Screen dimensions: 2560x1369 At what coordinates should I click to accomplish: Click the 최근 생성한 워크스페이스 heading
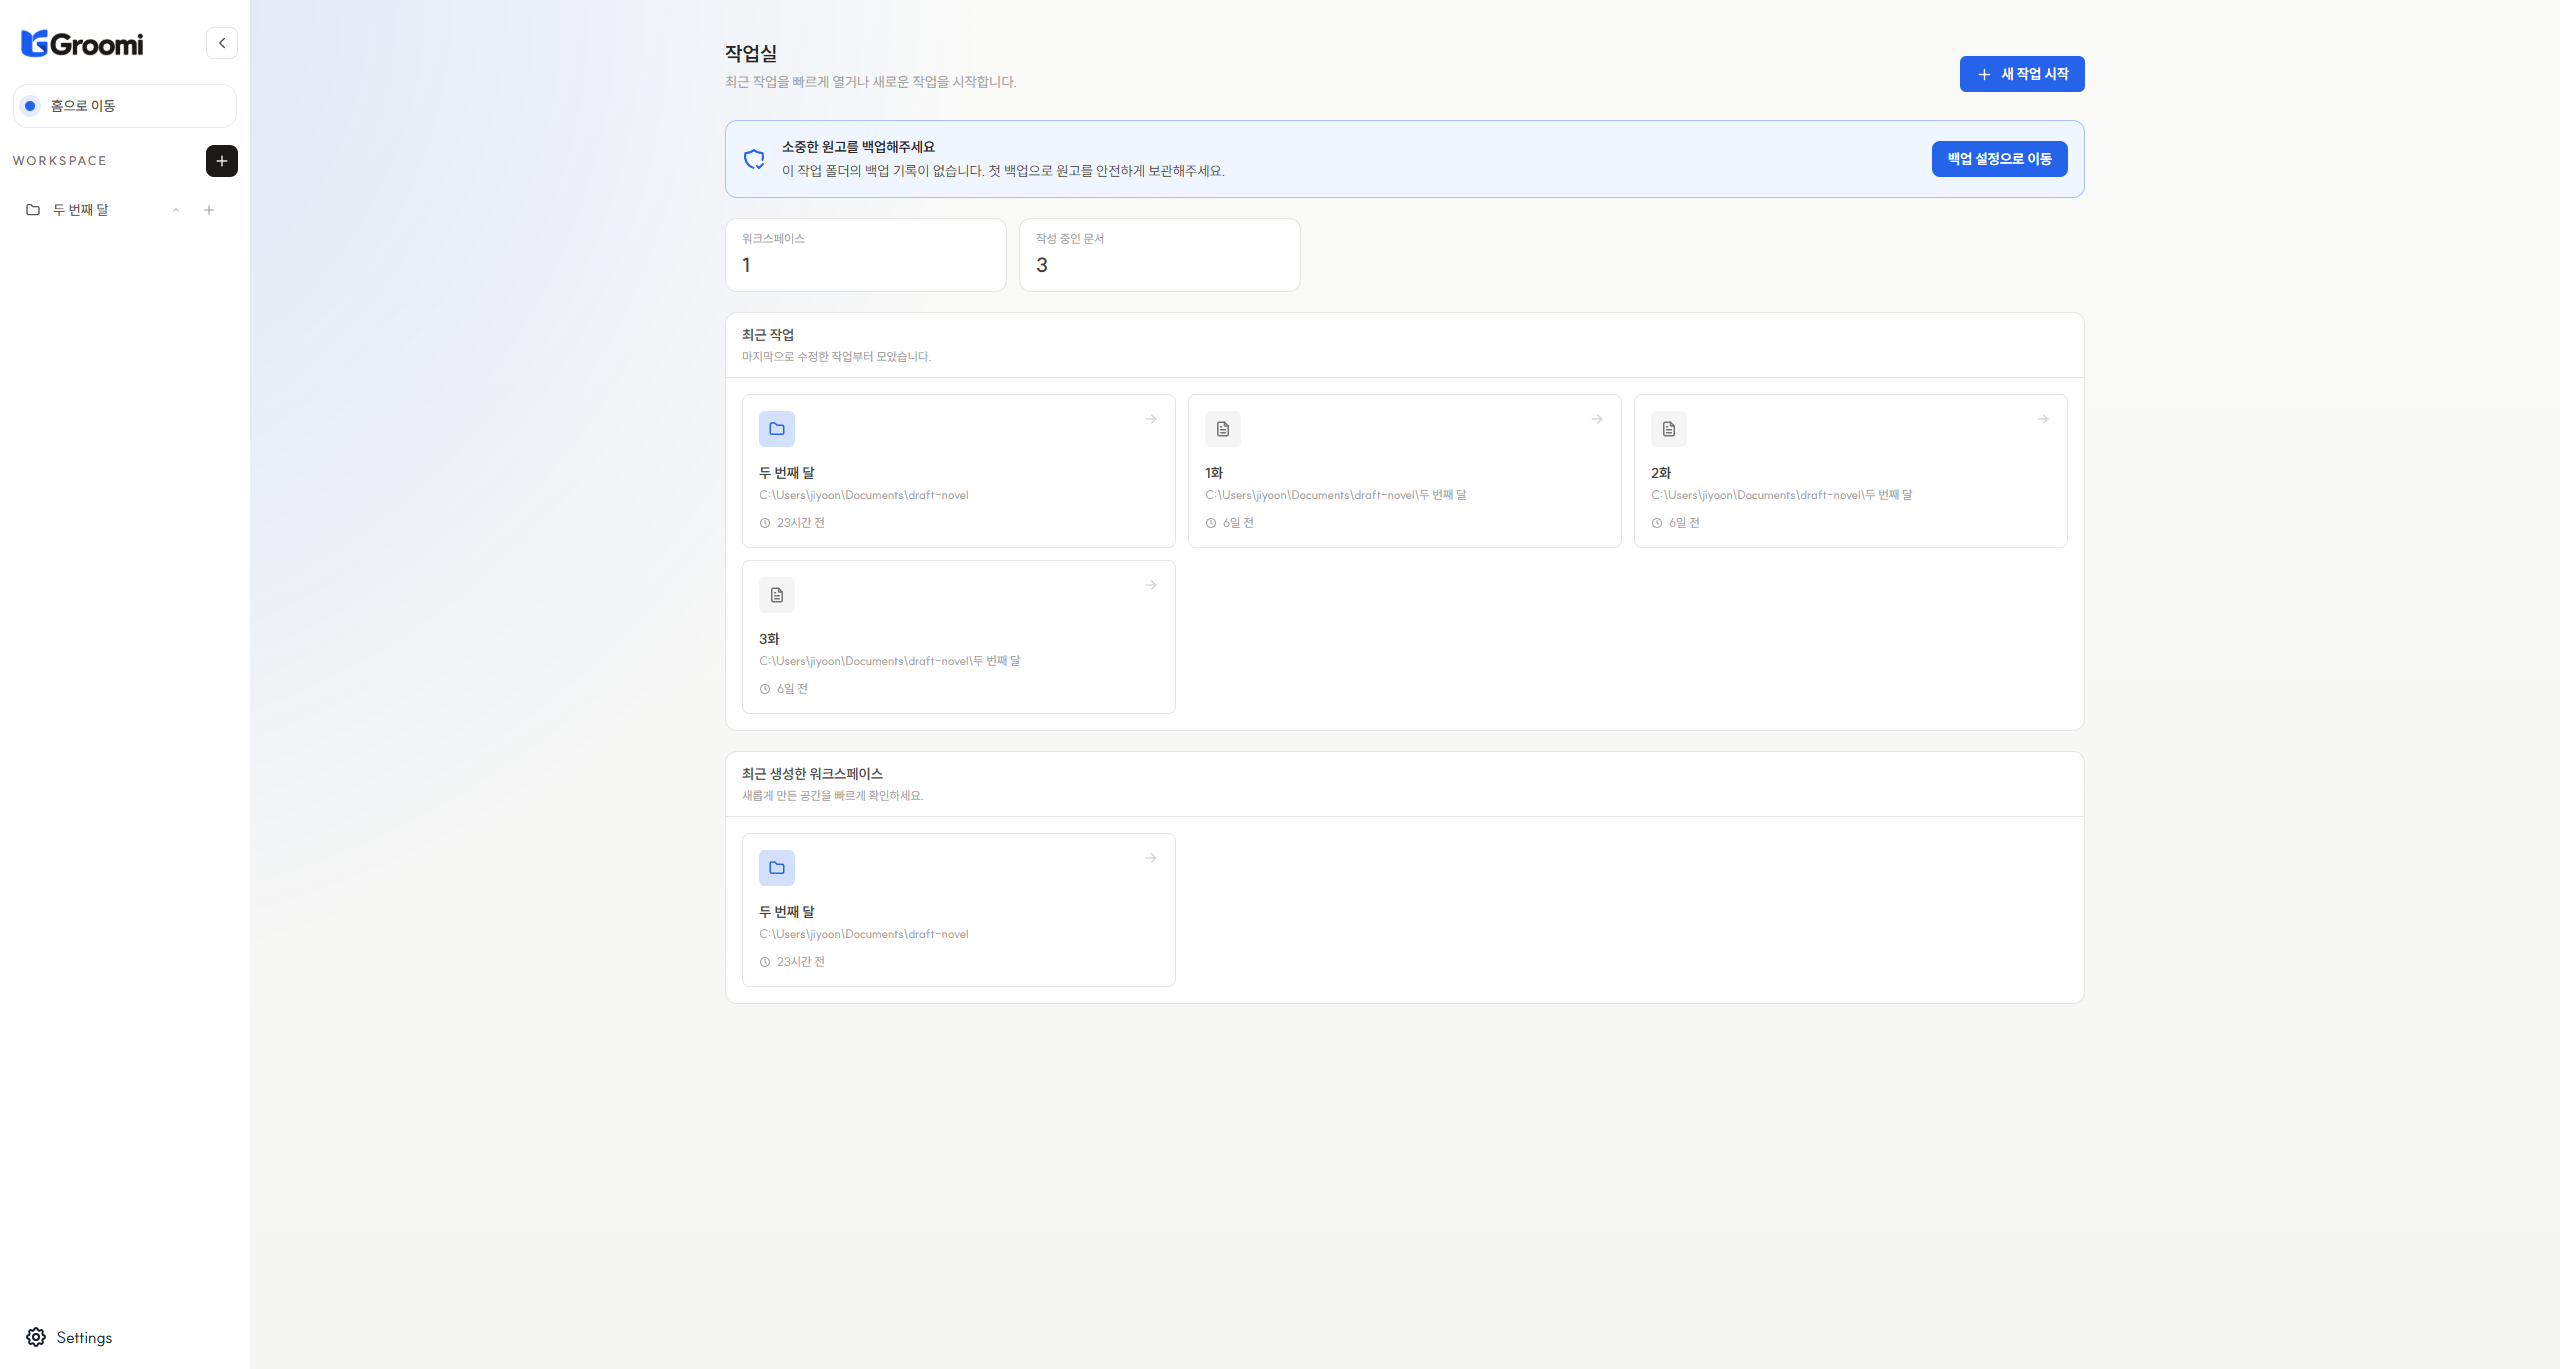812,774
